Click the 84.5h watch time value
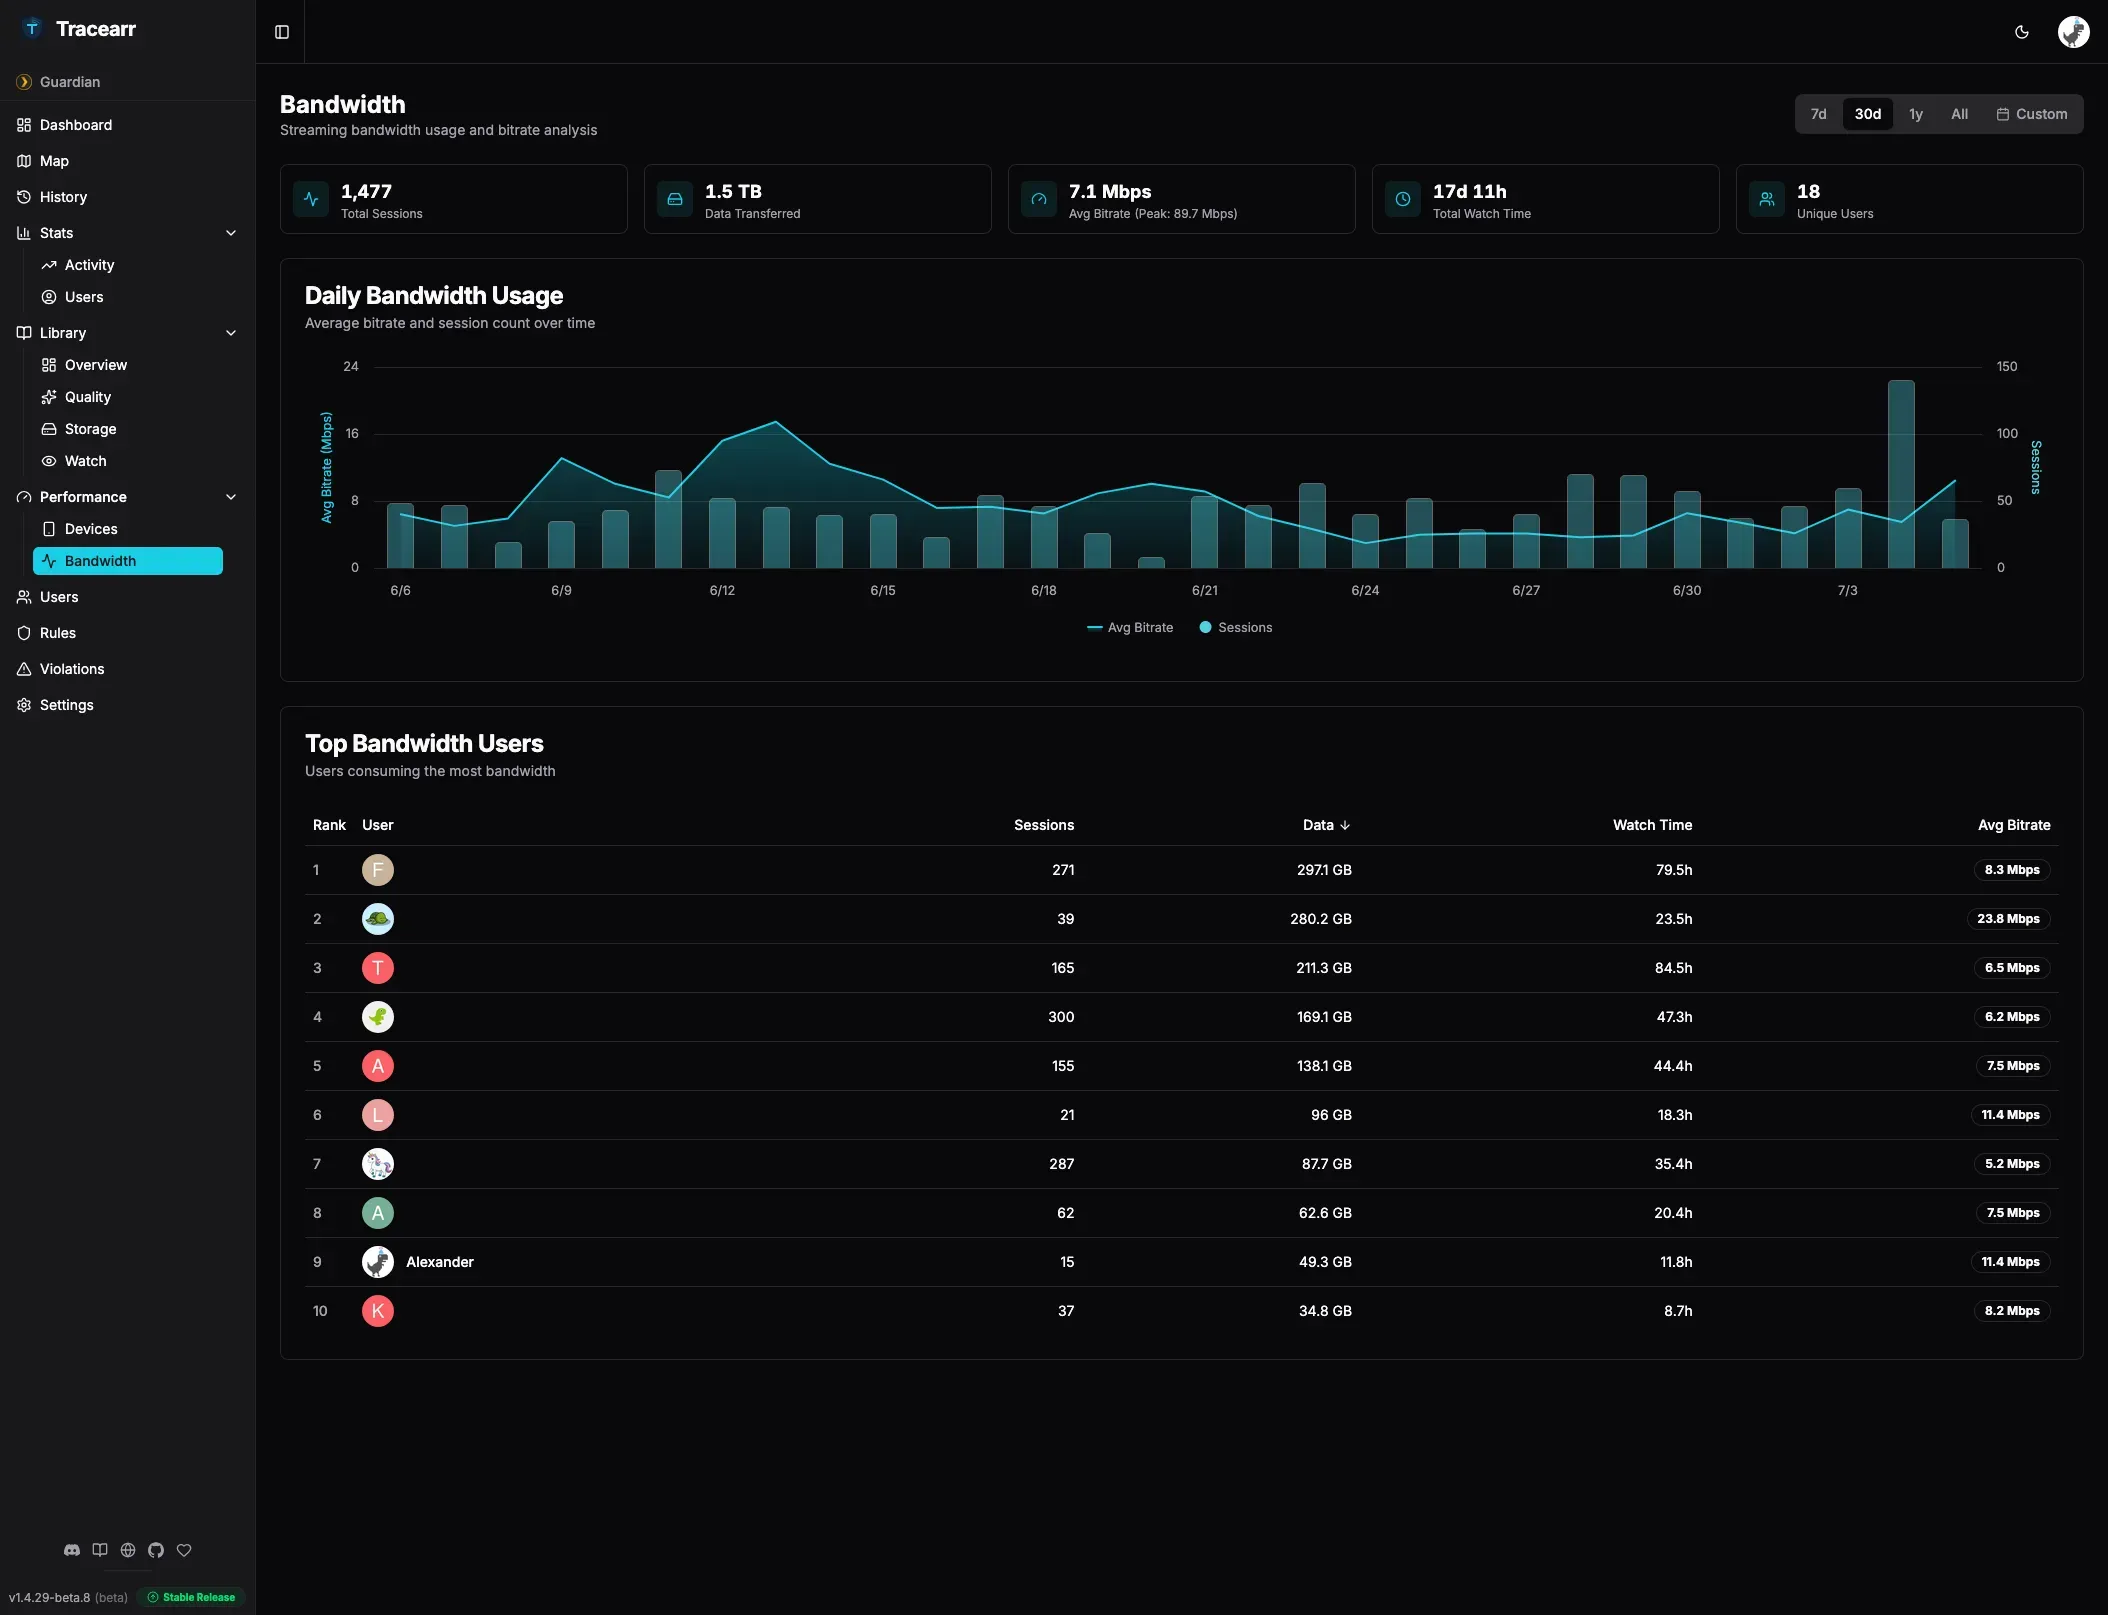 pos(1673,968)
